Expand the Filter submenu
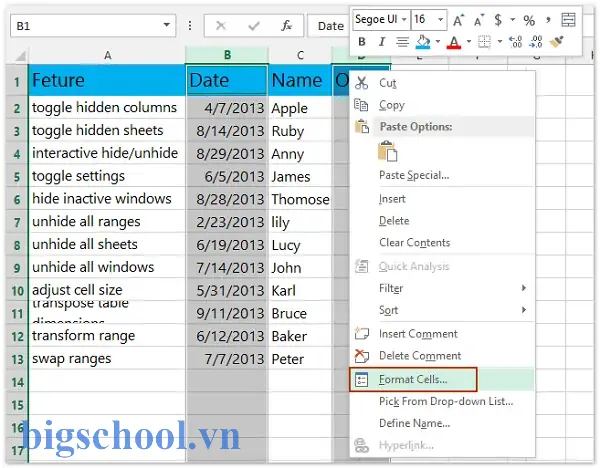Screen dimensions: 600x468 click(442, 288)
